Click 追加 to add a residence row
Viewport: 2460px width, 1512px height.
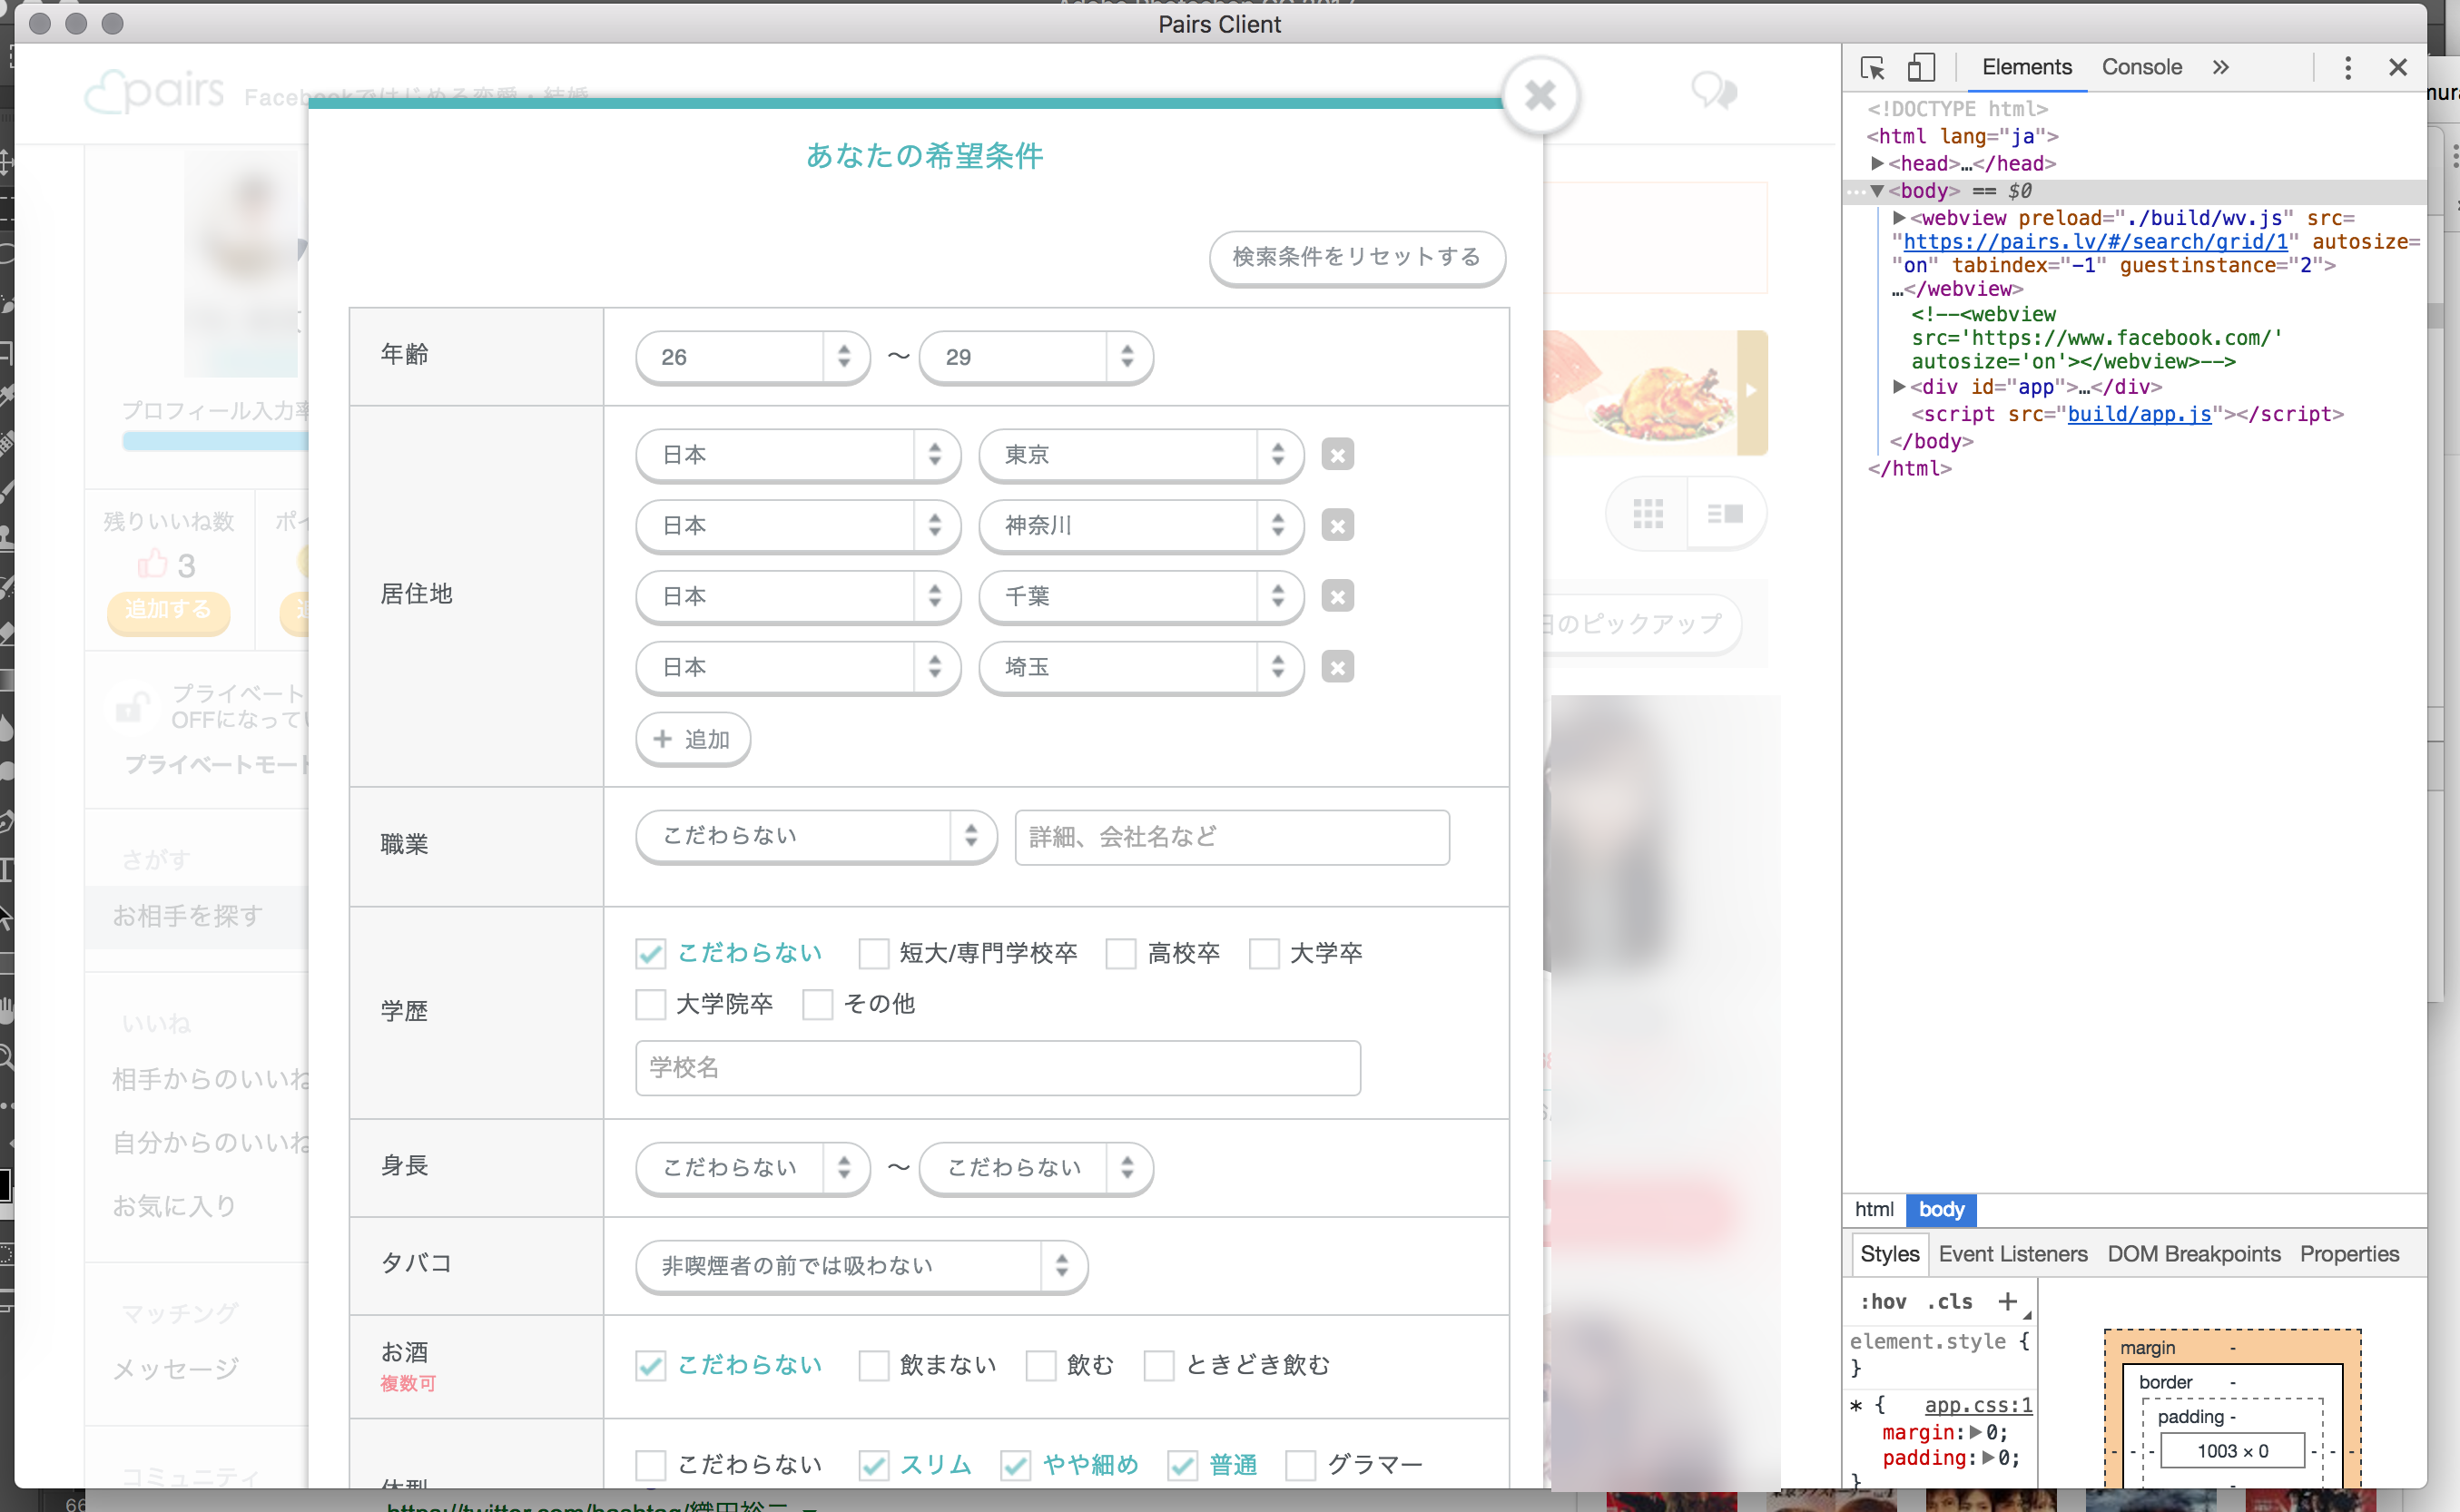[692, 739]
